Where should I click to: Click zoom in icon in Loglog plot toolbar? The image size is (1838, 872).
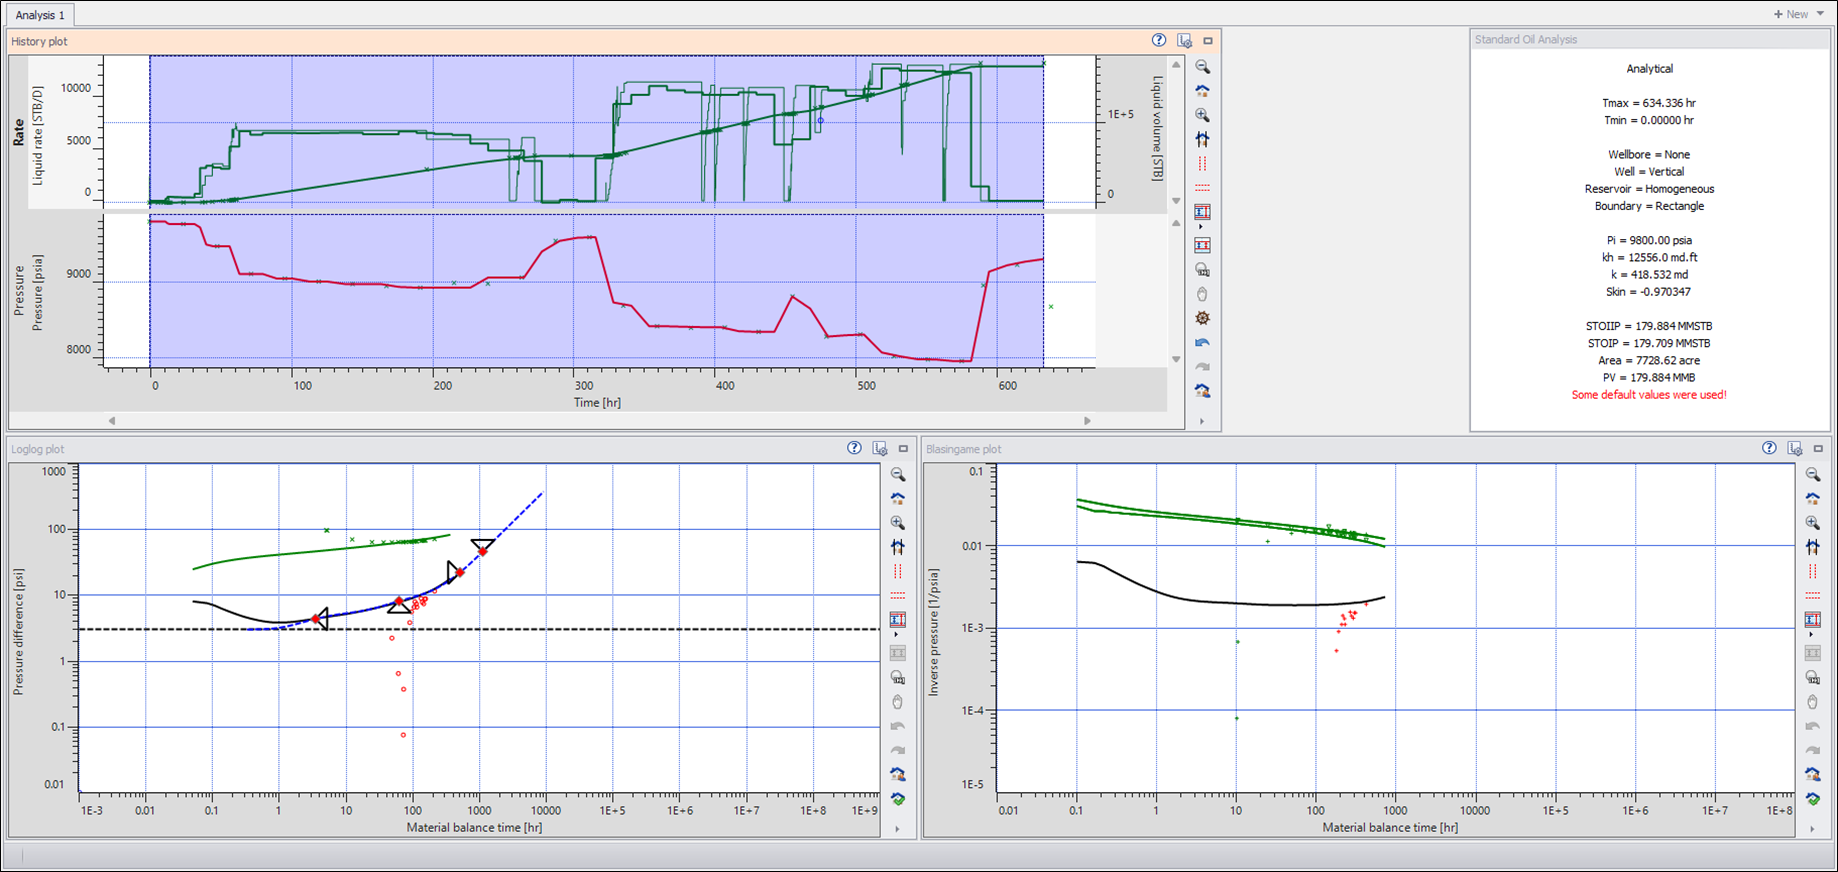pyautogui.click(x=897, y=523)
